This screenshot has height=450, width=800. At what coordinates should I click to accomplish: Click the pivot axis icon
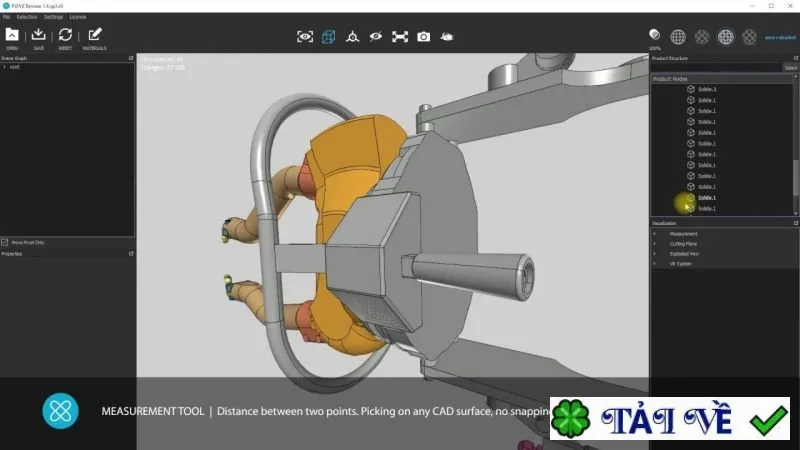click(353, 37)
